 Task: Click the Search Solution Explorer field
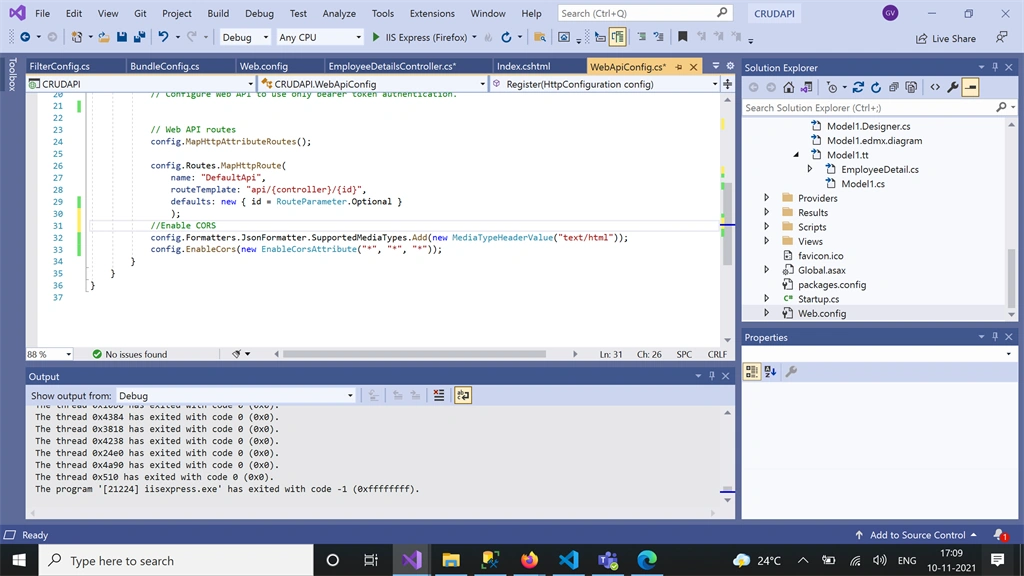869,108
